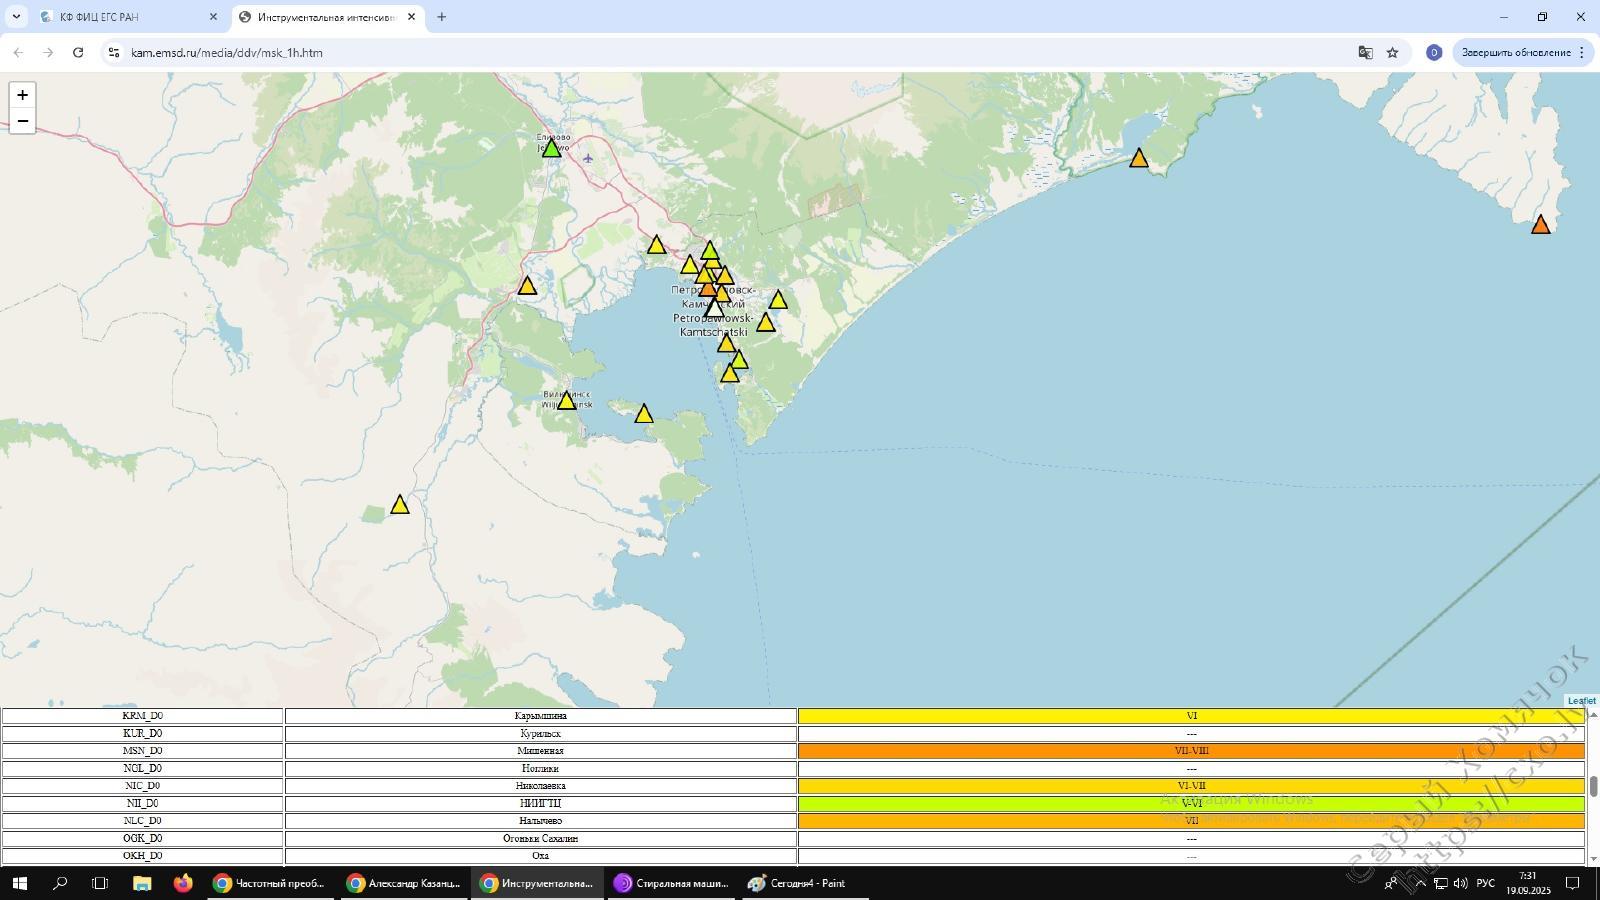Viewport: 1600px width, 900px height.
Task: Toggle the РУС keyboard language indicator
Action: click(1486, 884)
